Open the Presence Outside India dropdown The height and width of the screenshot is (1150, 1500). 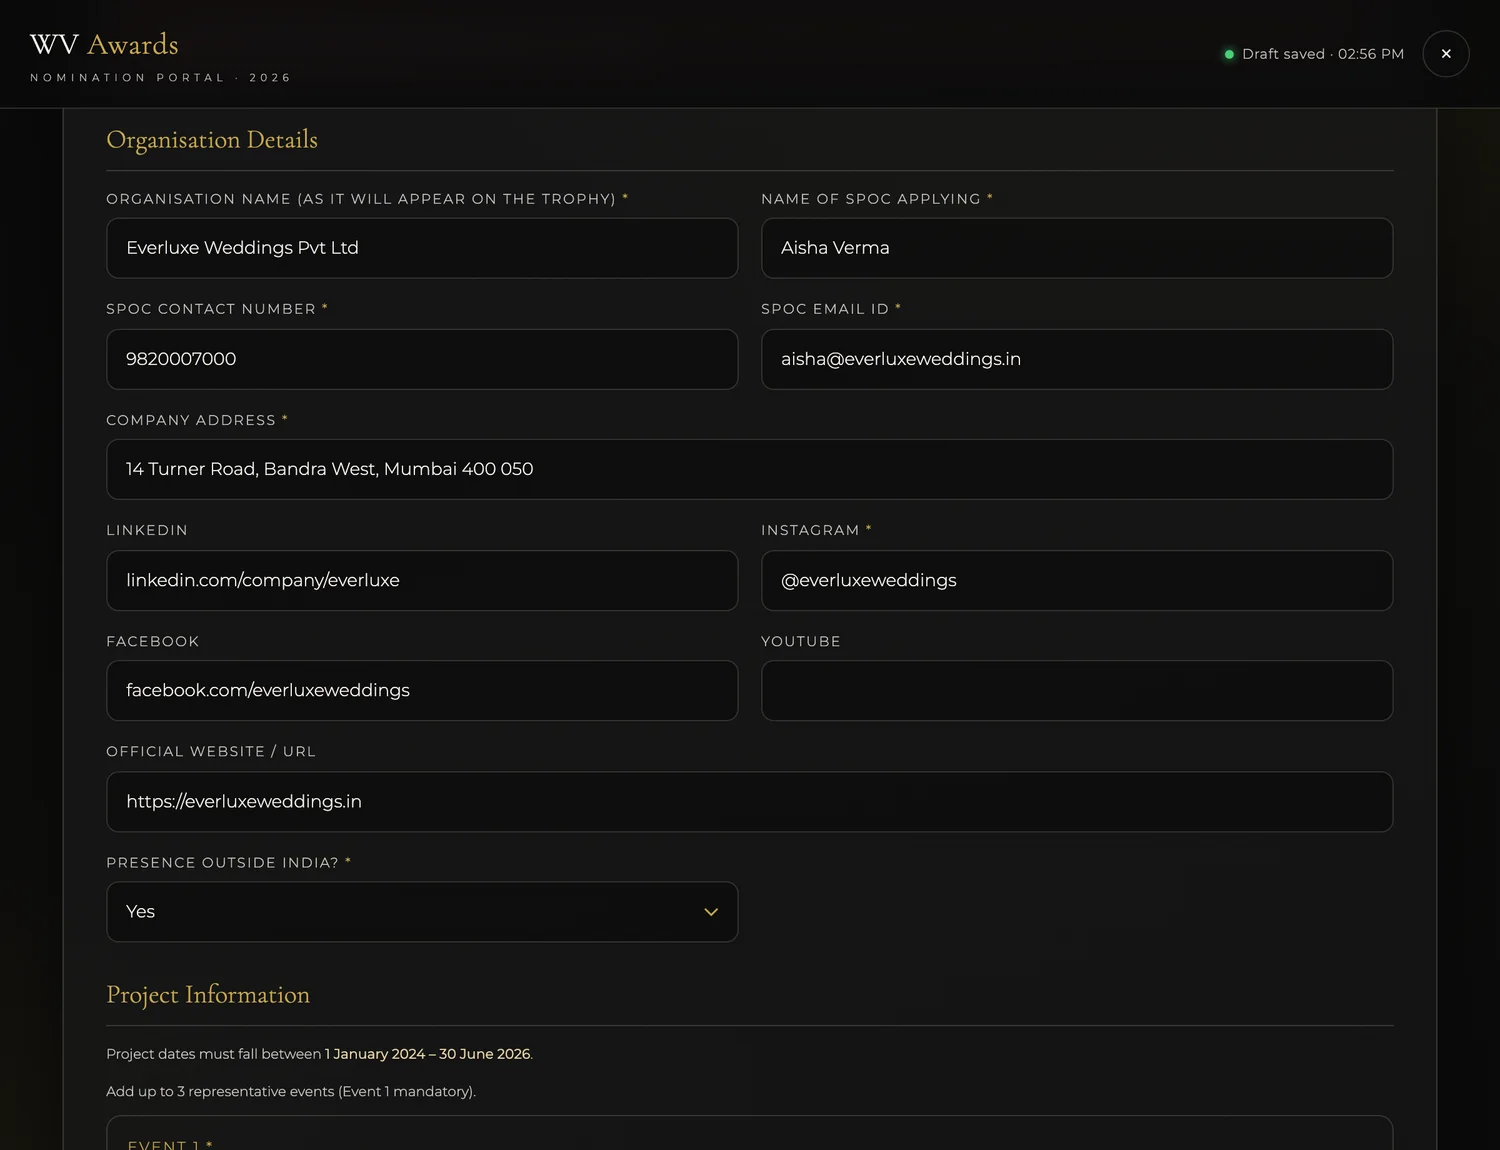(x=422, y=912)
